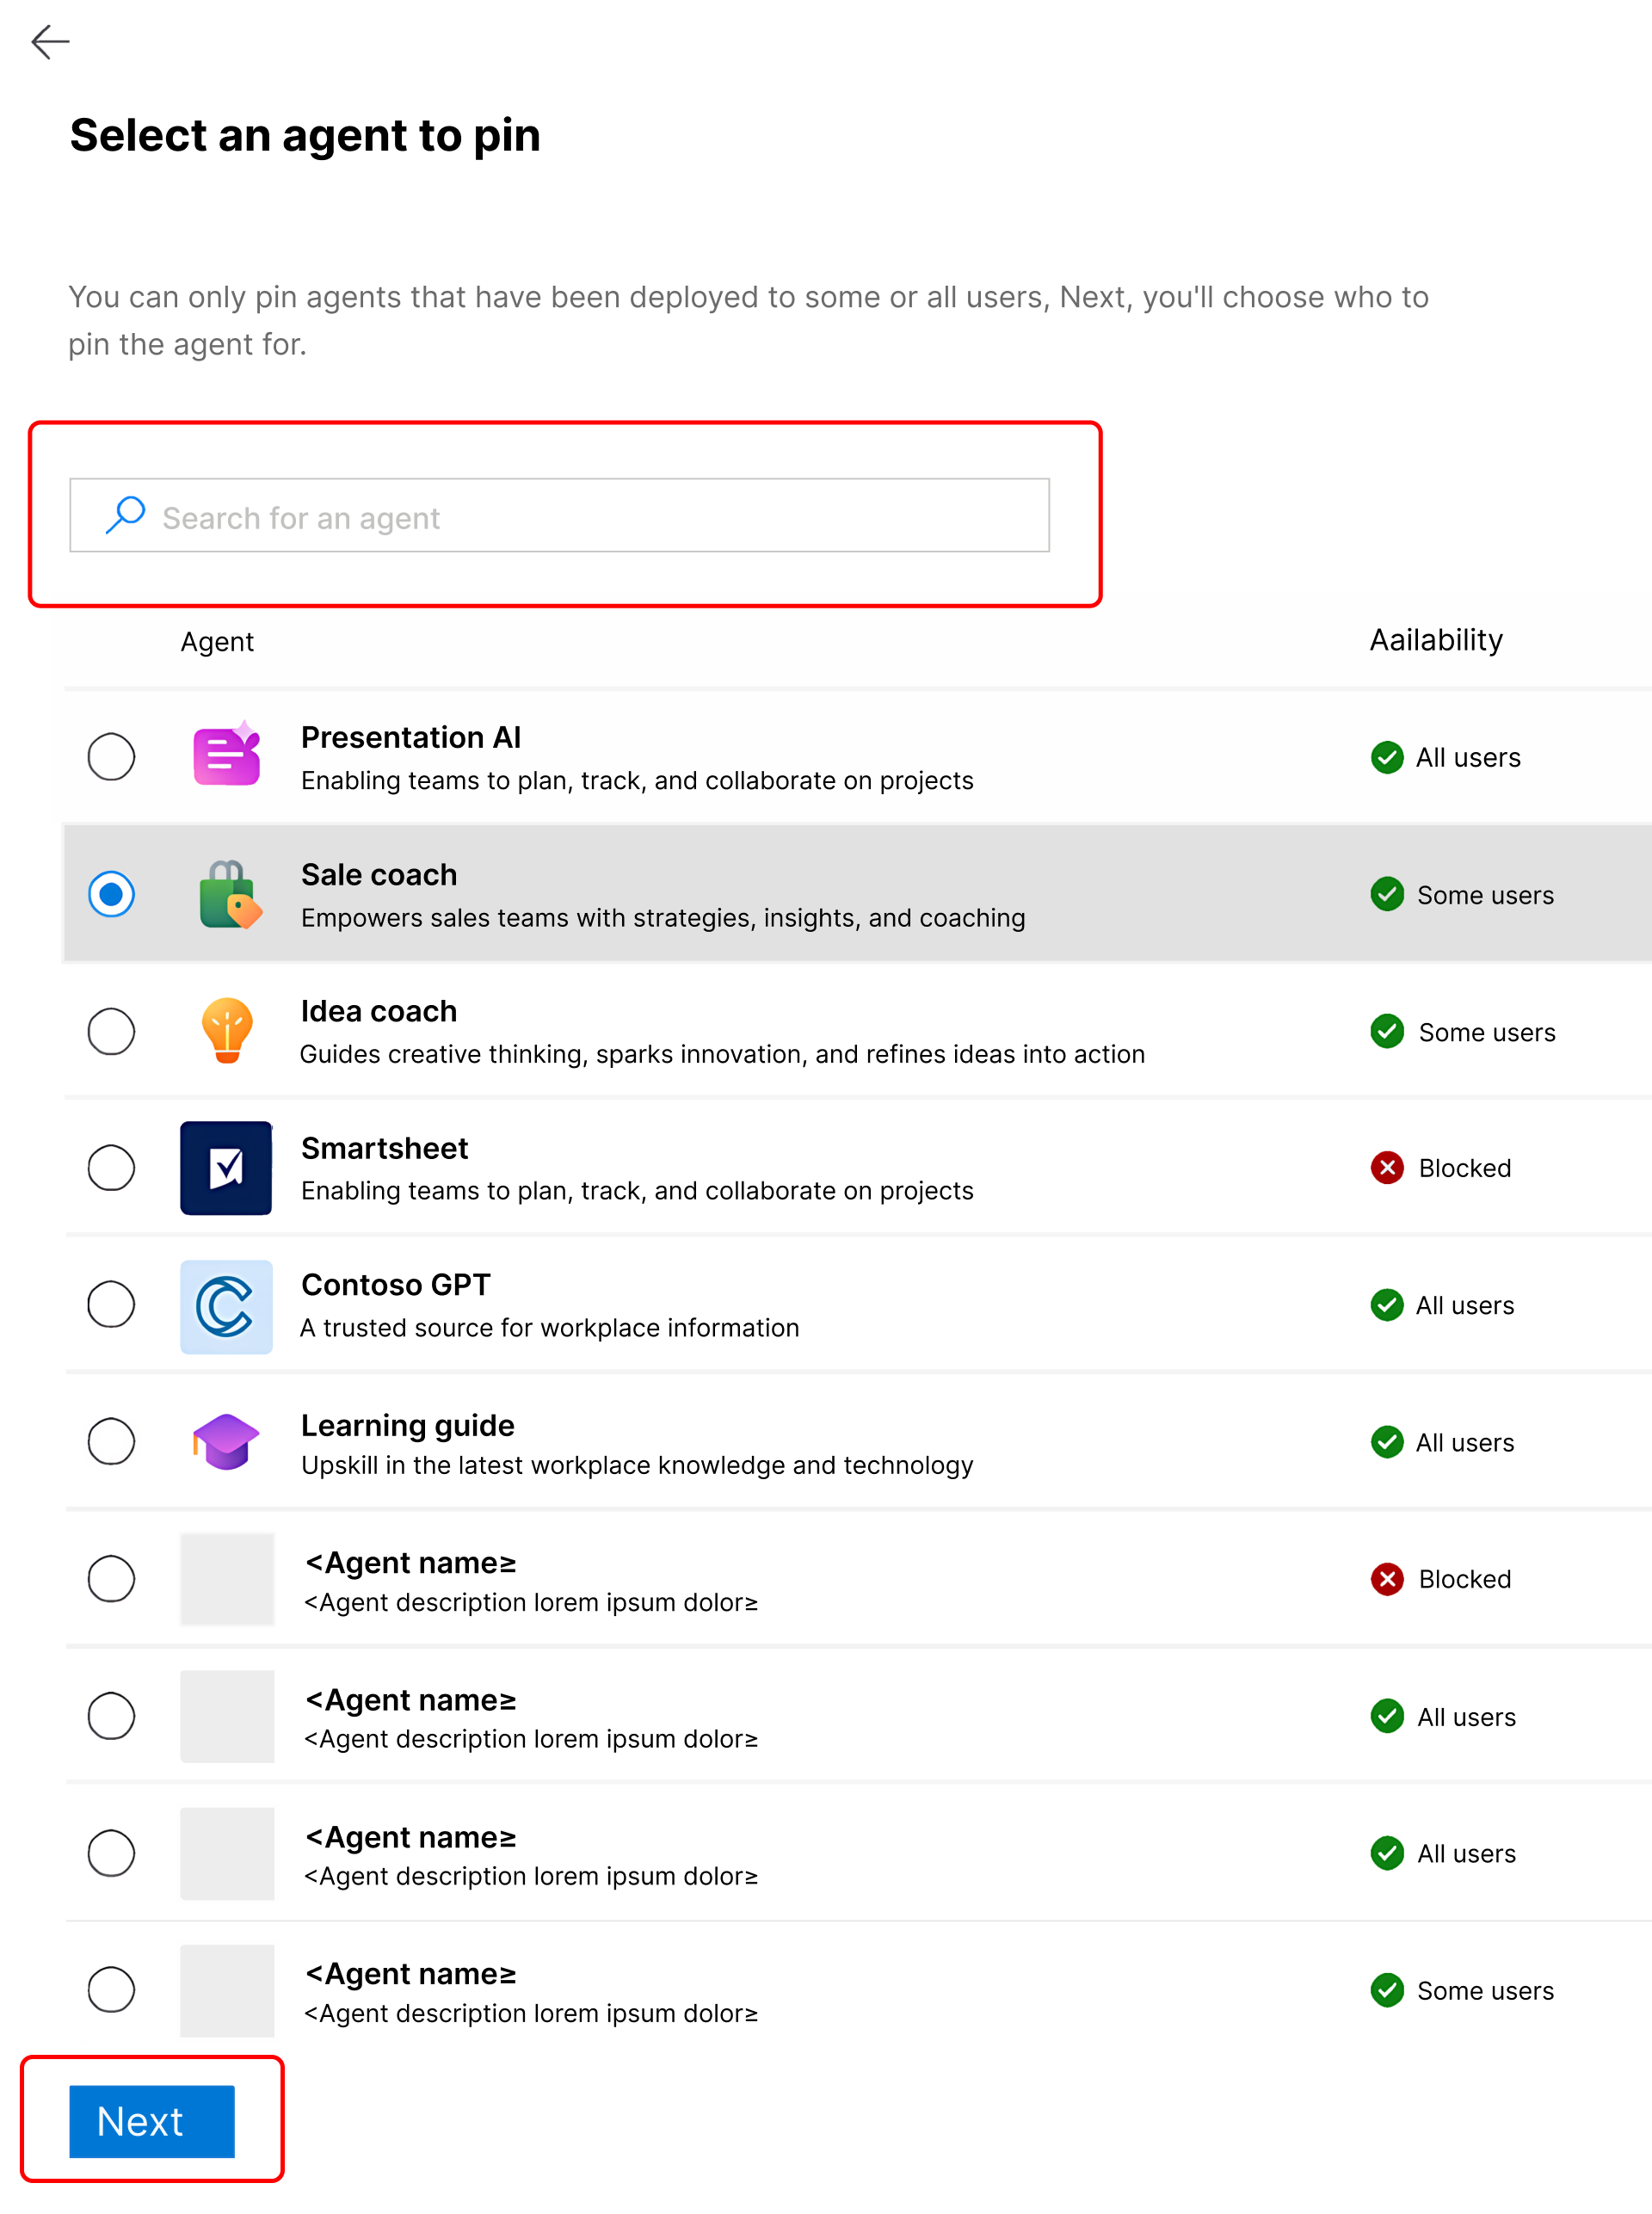1652x2214 pixels.
Task: Click the back arrow icon
Action: (50, 42)
